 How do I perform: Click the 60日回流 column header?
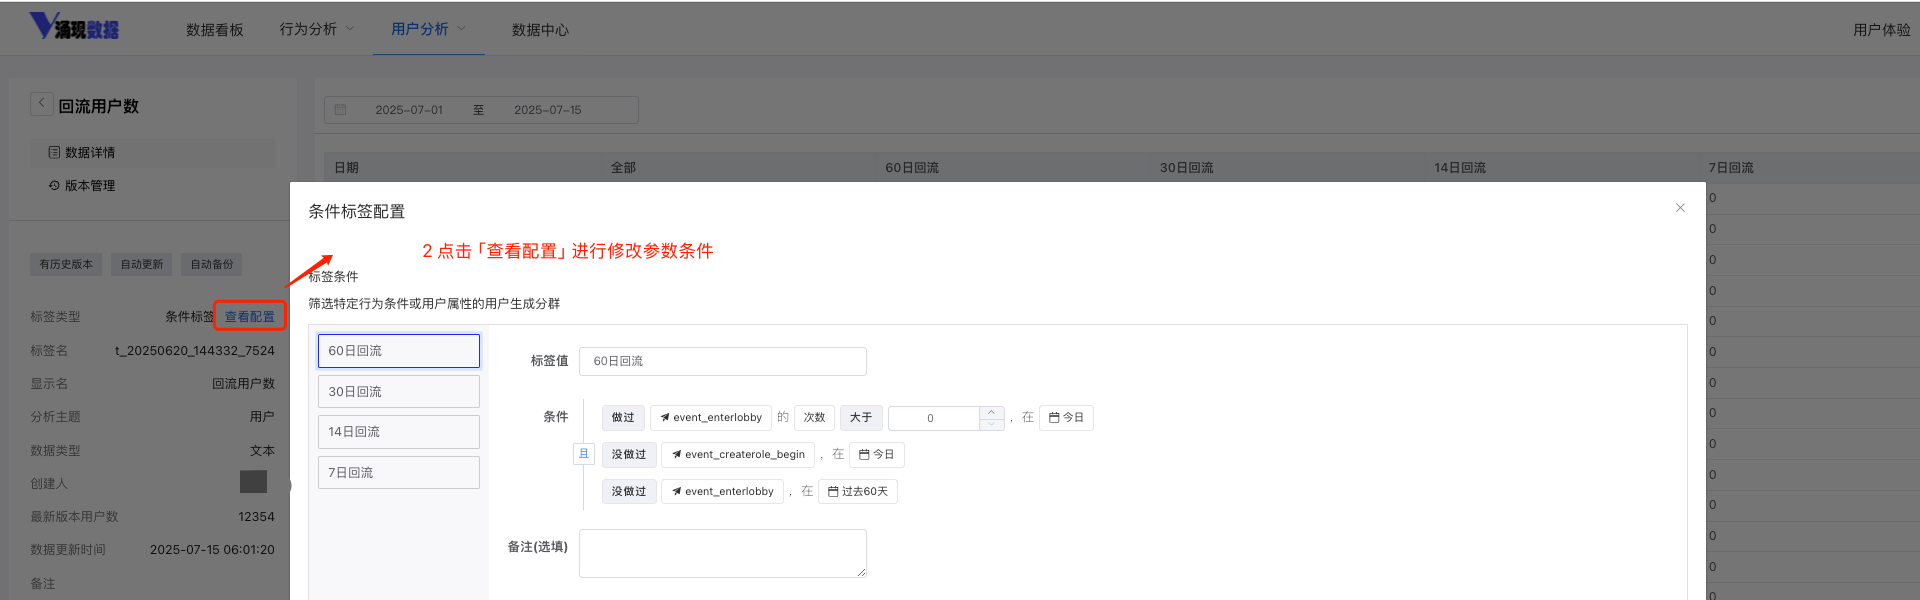[912, 168]
